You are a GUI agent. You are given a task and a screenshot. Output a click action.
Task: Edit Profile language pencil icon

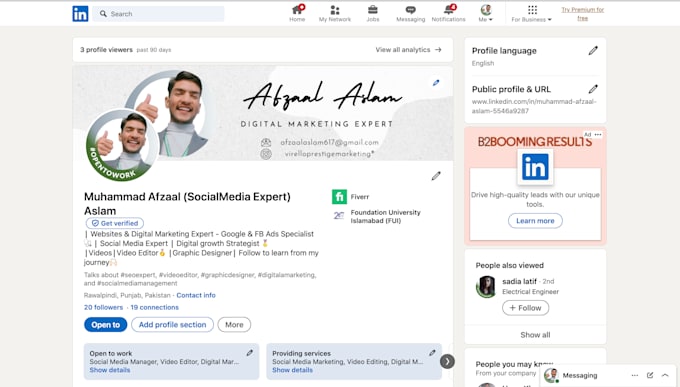593,51
